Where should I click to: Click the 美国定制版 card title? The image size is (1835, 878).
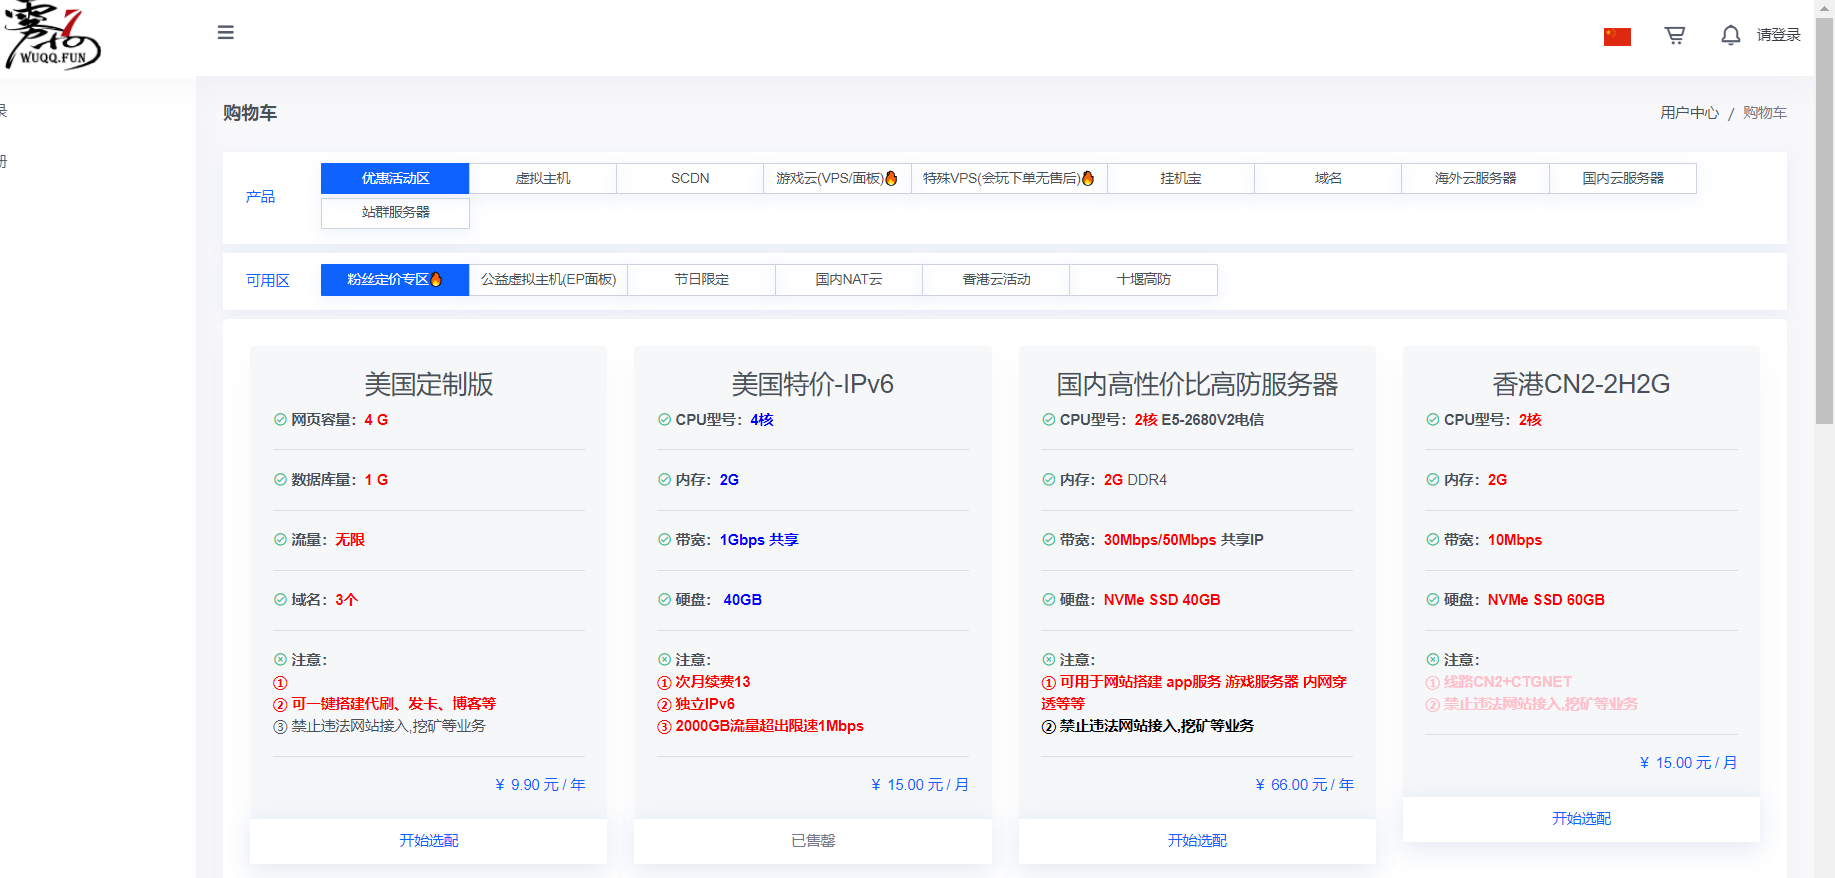(x=428, y=384)
